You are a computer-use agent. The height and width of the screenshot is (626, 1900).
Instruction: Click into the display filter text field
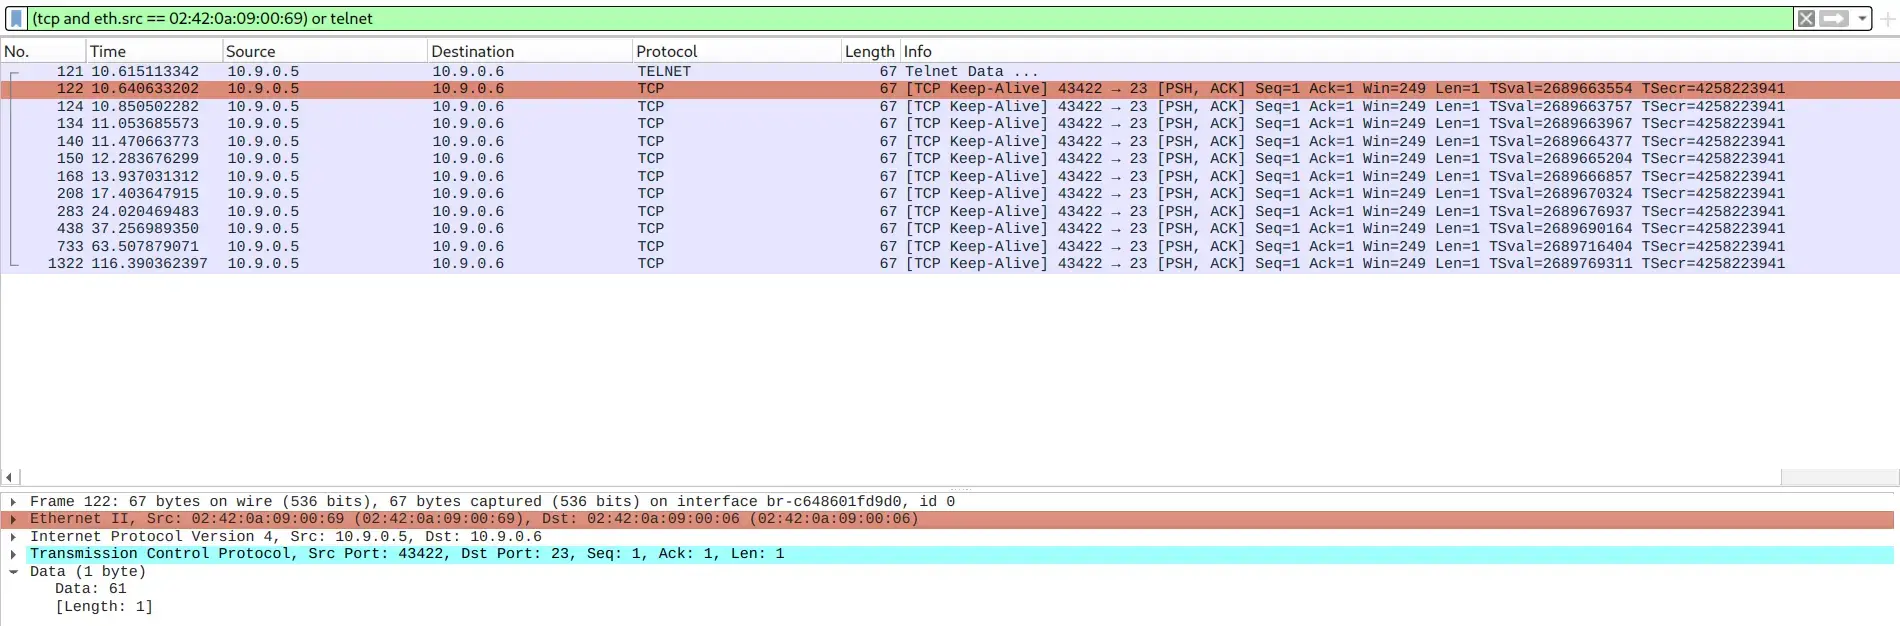point(910,18)
